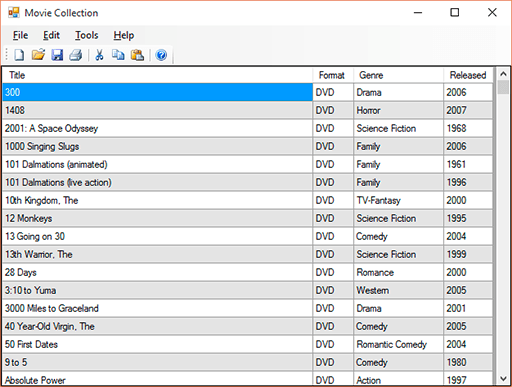Click the TV-Fantasy genre cell
The width and height of the screenshot is (512, 387).
pyautogui.click(x=398, y=200)
